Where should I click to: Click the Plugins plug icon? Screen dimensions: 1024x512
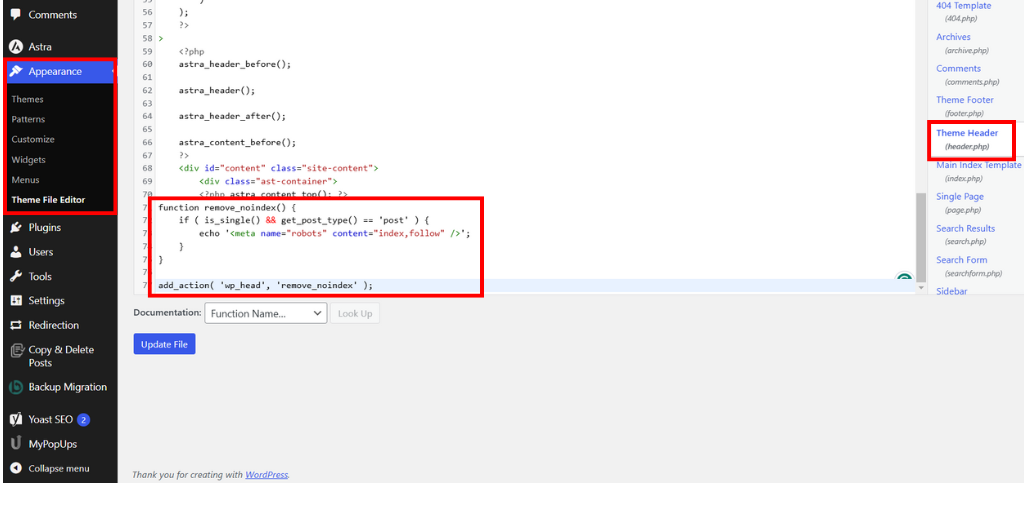click(16, 227)
